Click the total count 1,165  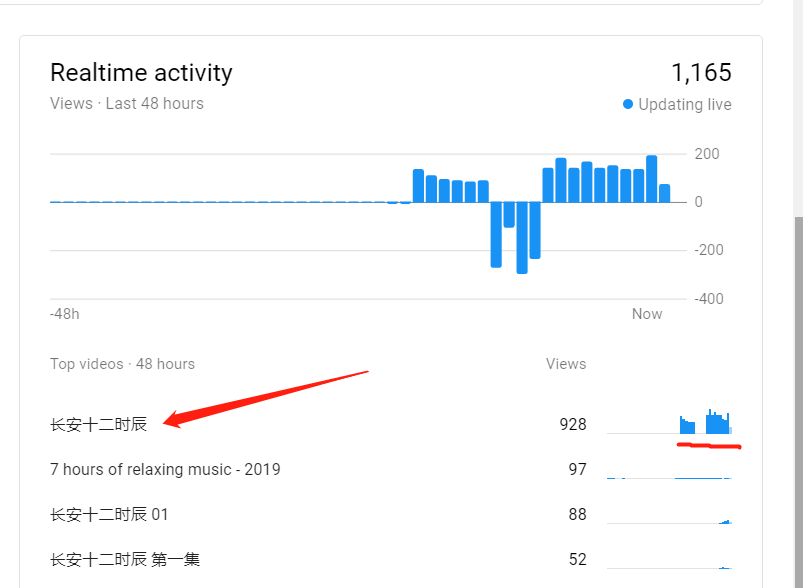(x=701, y=73)
